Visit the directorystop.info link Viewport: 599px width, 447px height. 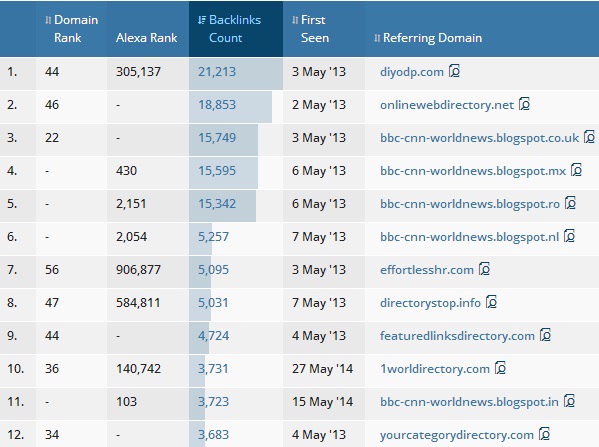click(x=431, y=303)
